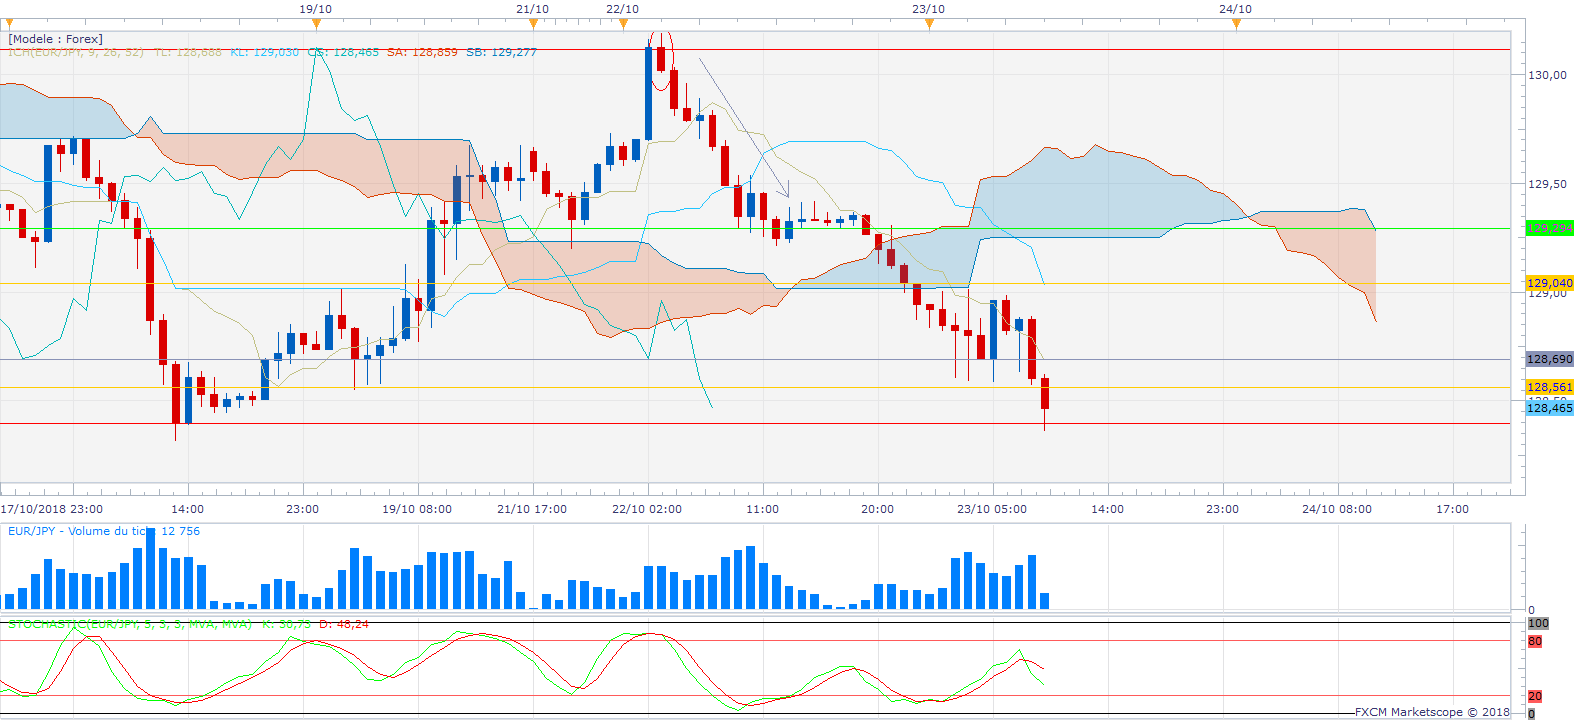Select the orange 128,561 price tag
This screenshot has width=1583, height=720.
point(1549,387)
